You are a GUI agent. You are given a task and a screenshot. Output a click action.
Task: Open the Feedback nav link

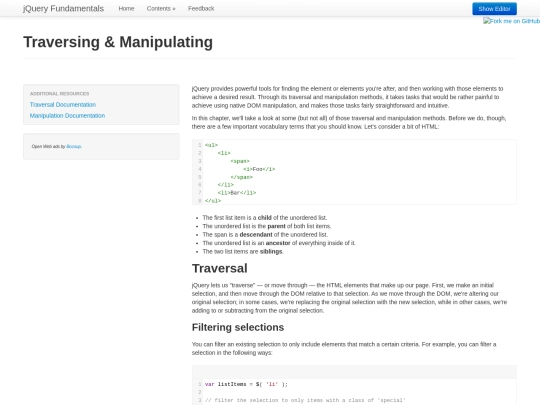201,9
